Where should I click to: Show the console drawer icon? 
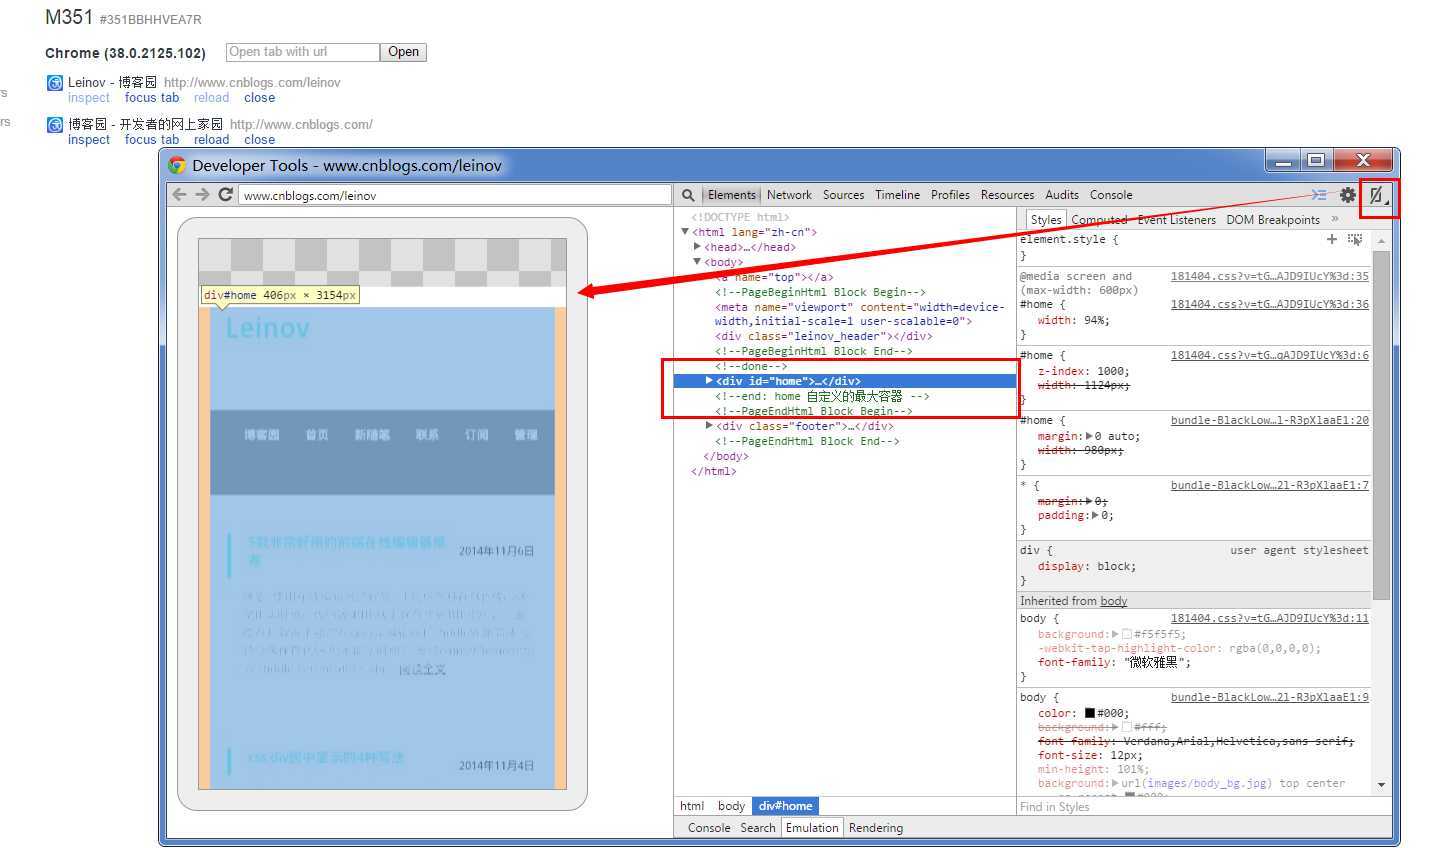(1319, 195)
